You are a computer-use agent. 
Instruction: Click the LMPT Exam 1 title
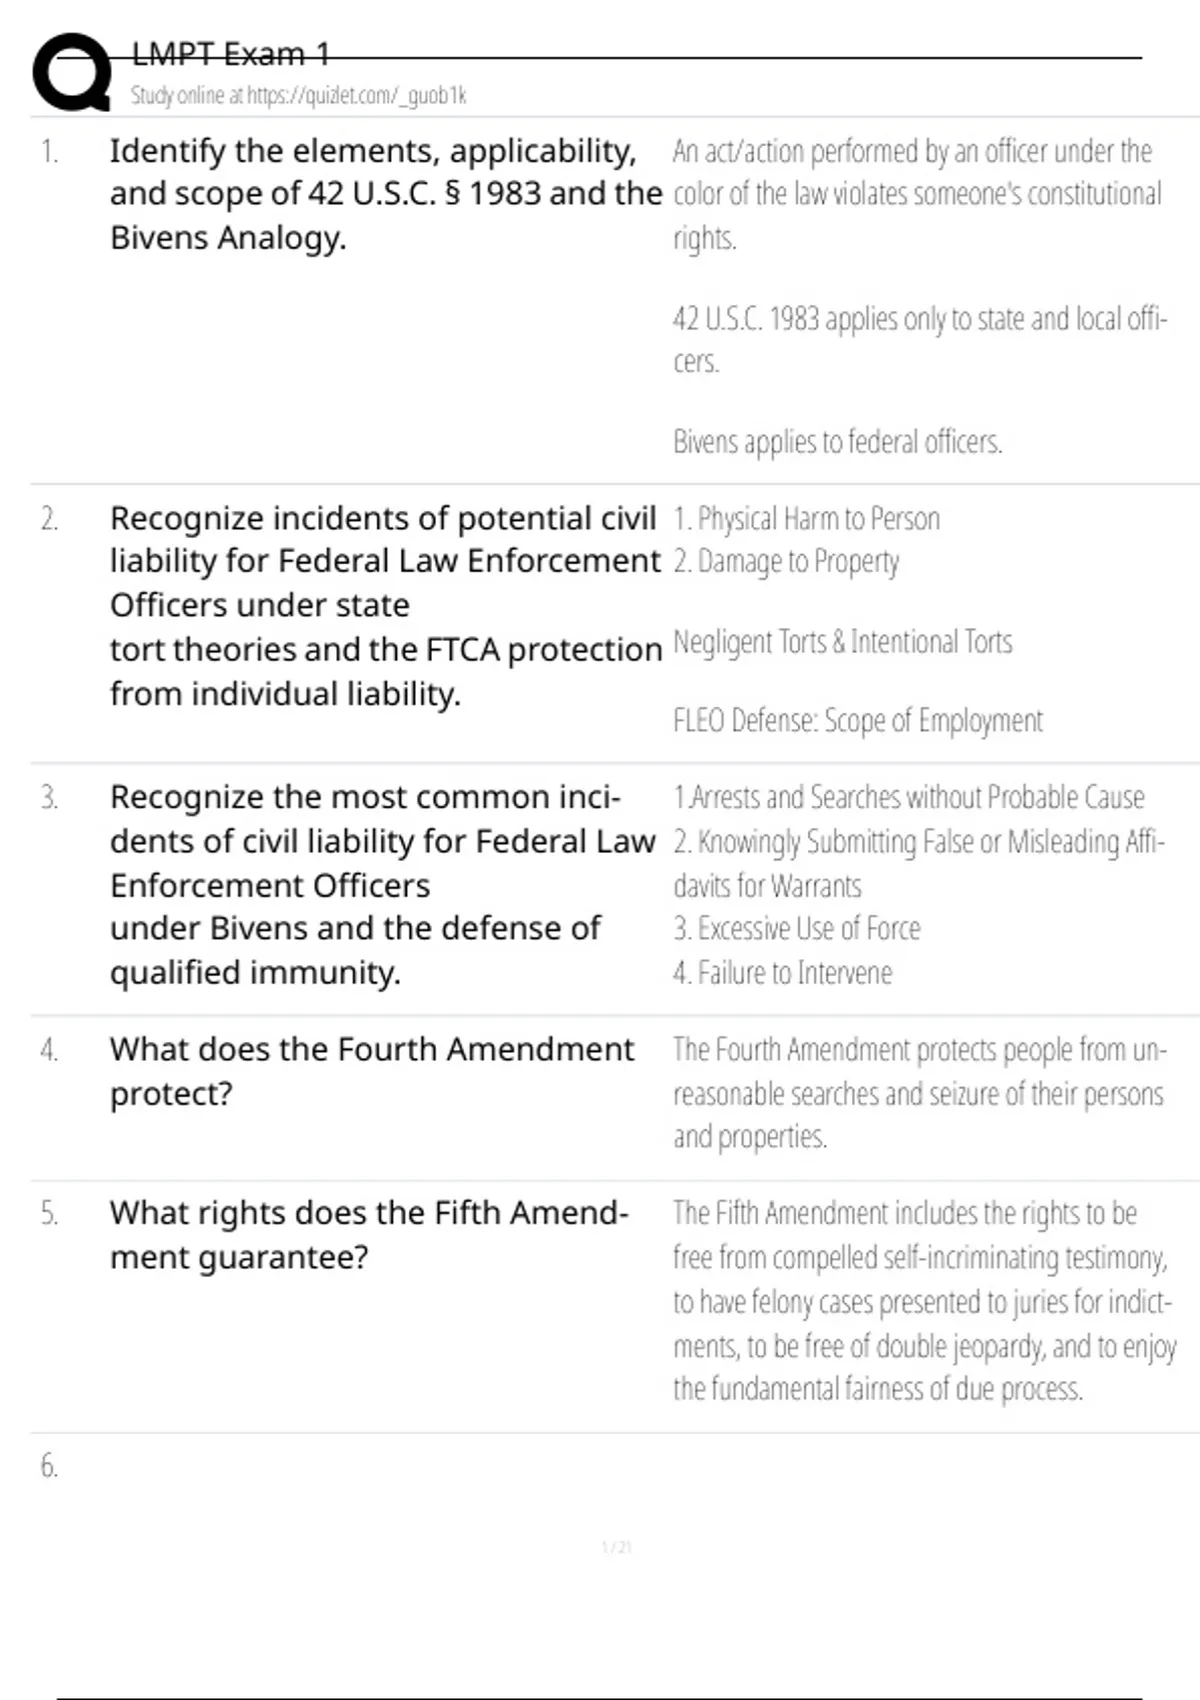230,54
